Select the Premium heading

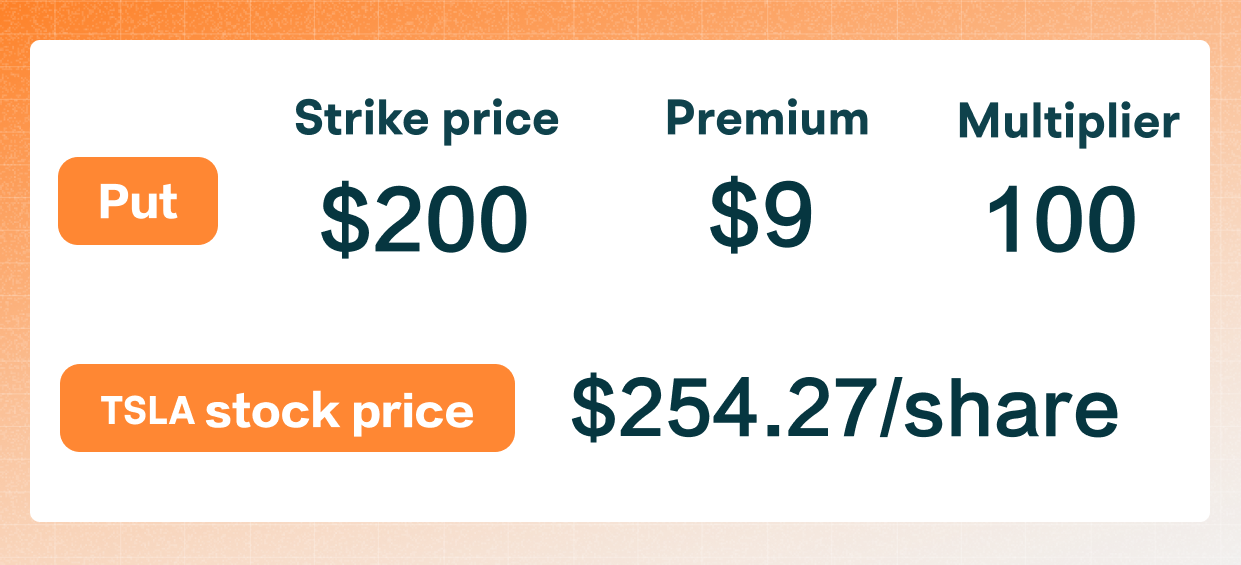tap(767, 119)
